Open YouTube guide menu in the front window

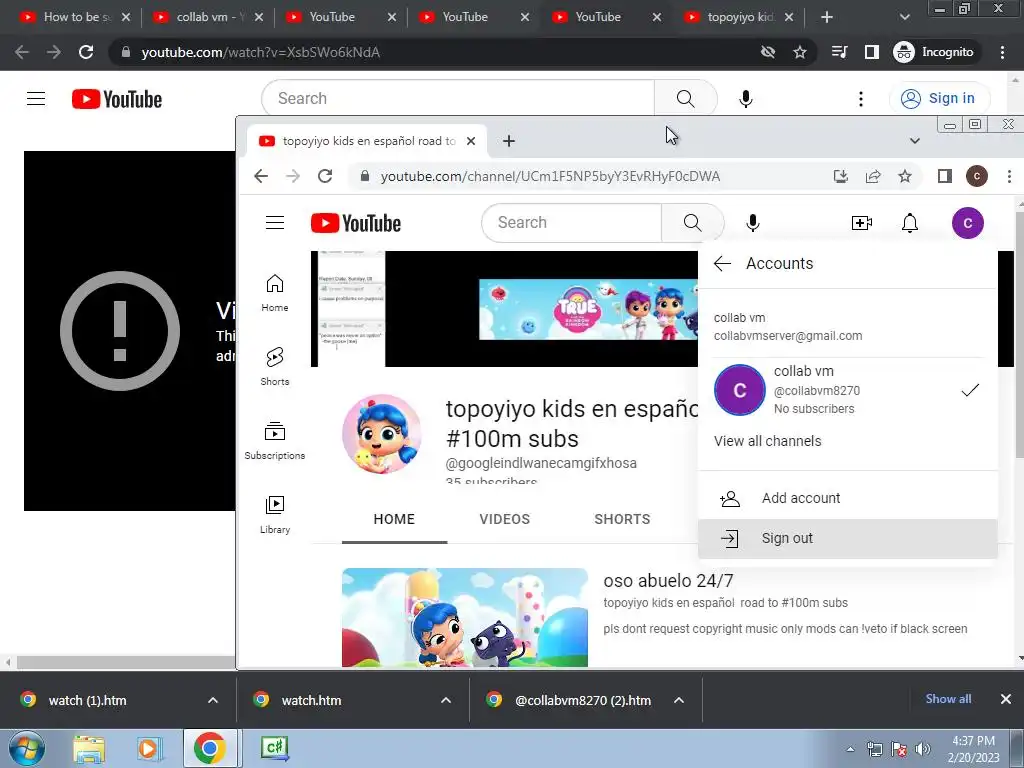[x=275, y=223]
